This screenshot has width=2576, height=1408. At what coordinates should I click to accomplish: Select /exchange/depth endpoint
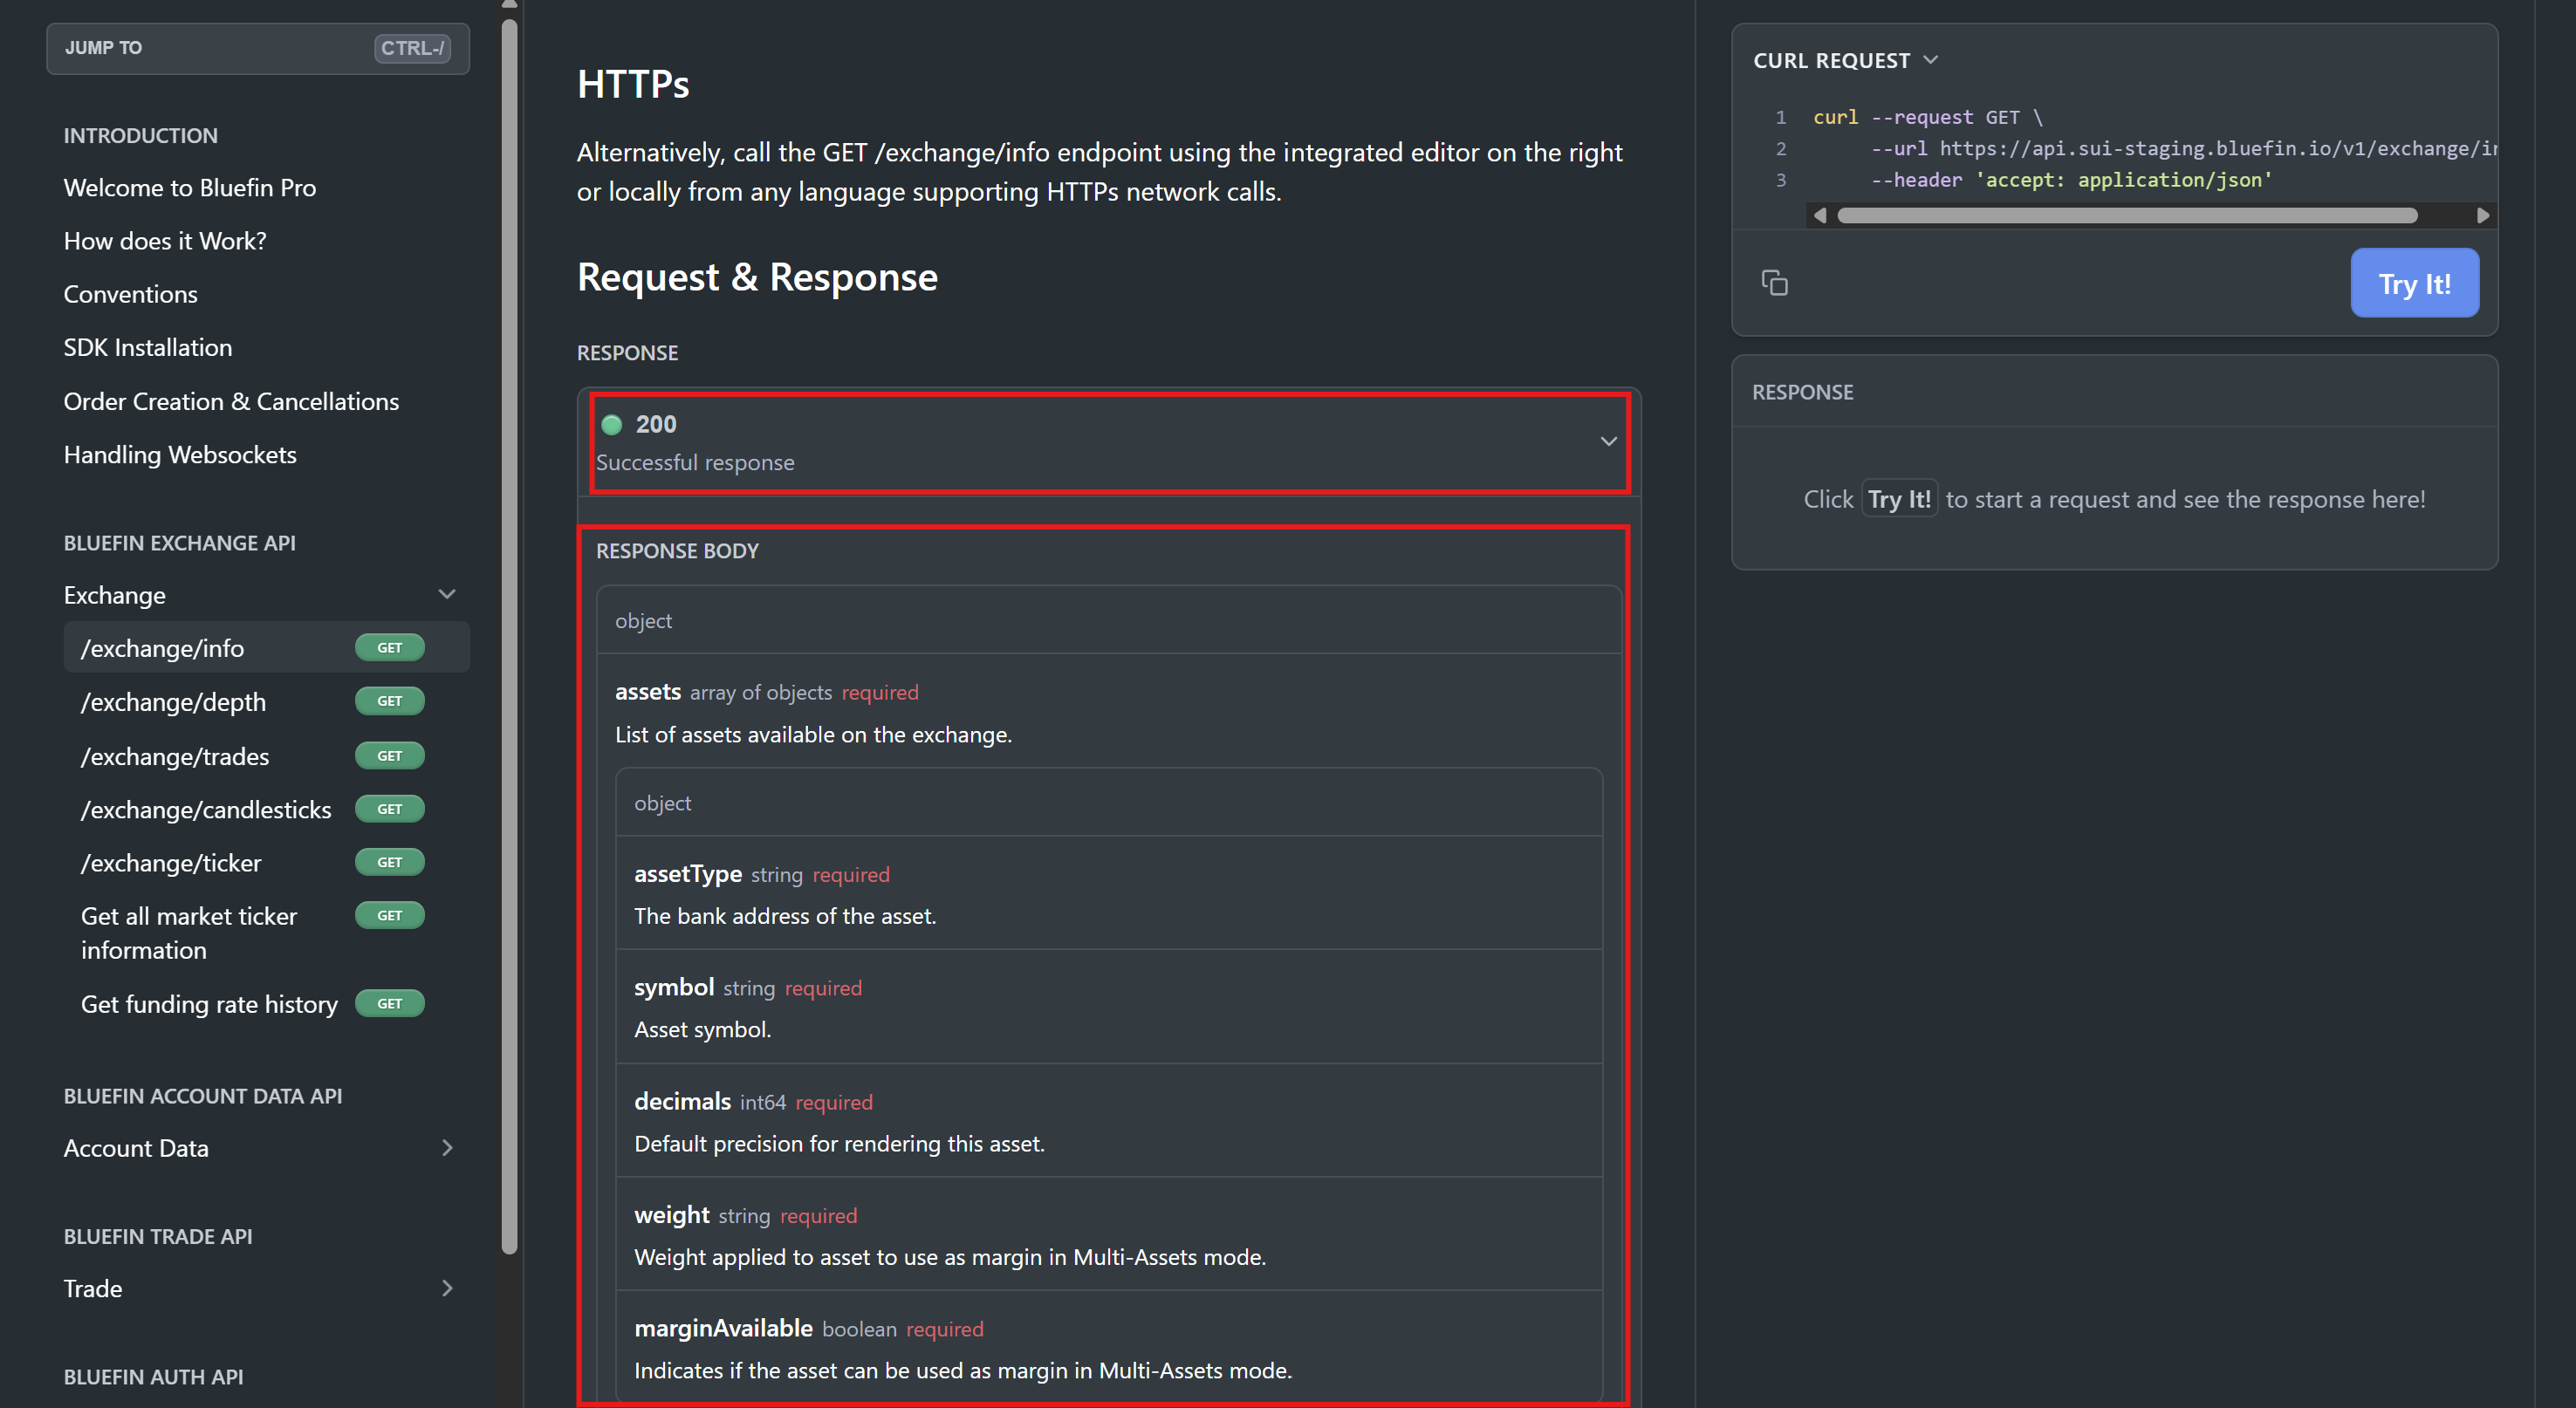pos(173,702)
